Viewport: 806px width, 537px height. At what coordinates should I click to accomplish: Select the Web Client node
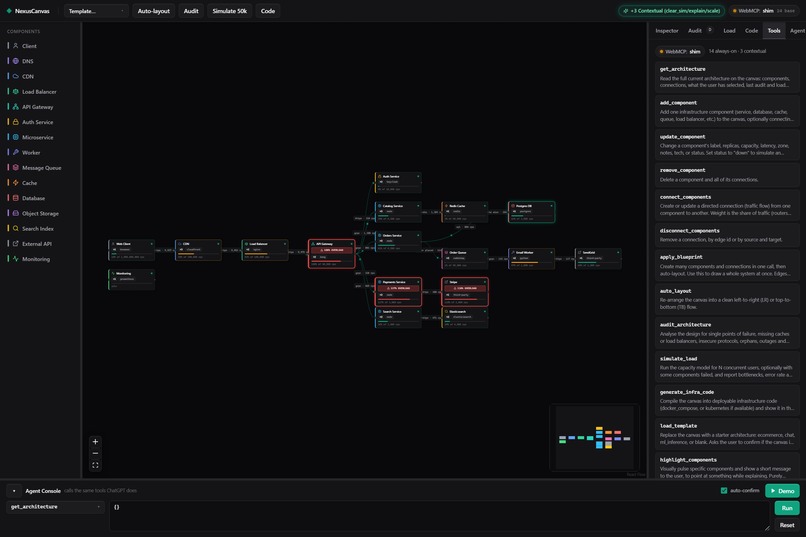(x=132, y=250)
